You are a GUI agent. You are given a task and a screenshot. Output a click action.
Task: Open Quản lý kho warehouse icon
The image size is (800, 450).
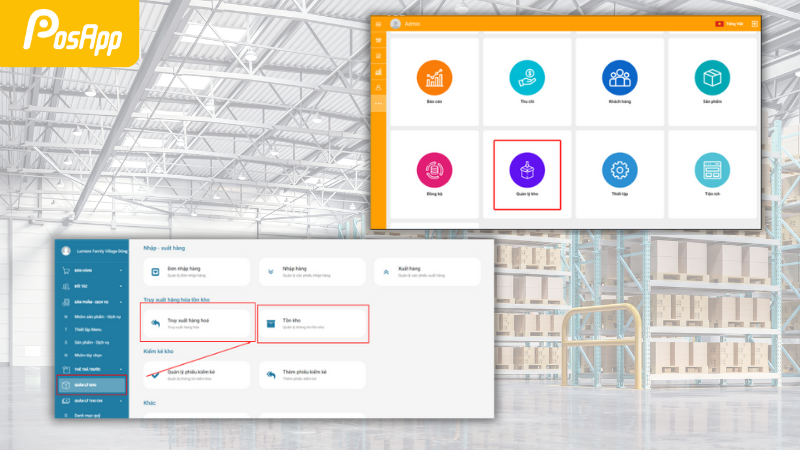526,169
